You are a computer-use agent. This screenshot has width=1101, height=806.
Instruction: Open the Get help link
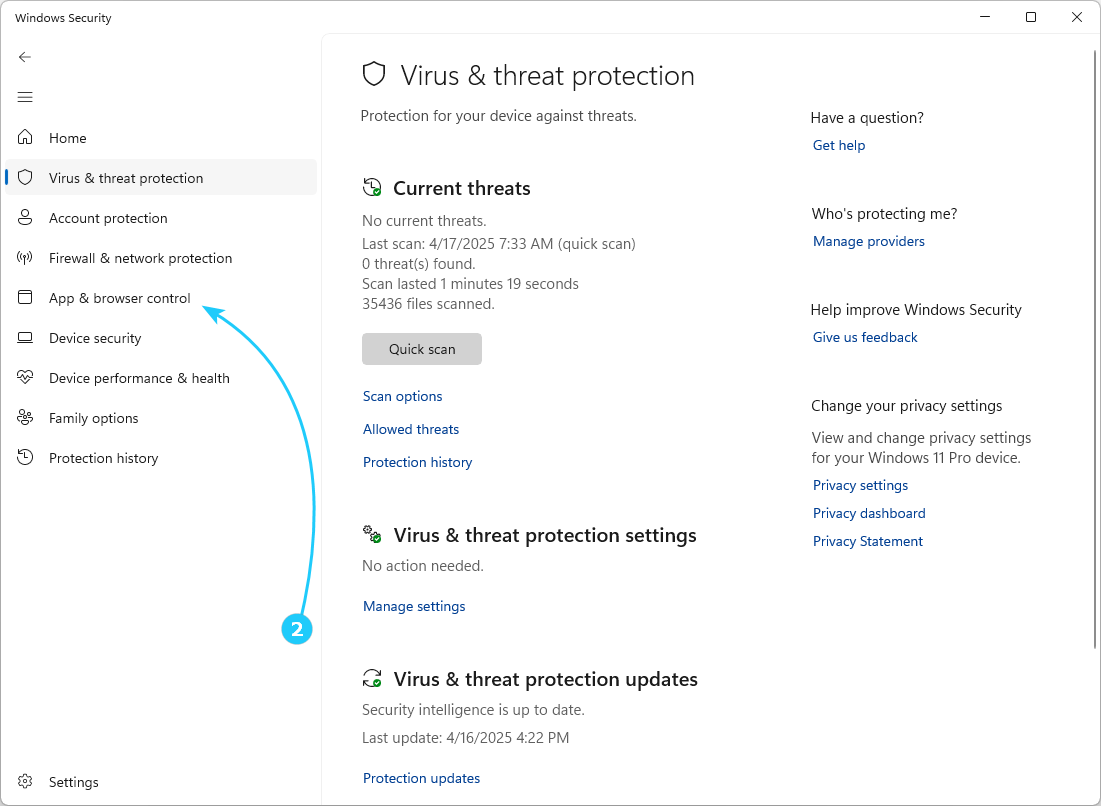pyautogui.click(x=839, y=145)
